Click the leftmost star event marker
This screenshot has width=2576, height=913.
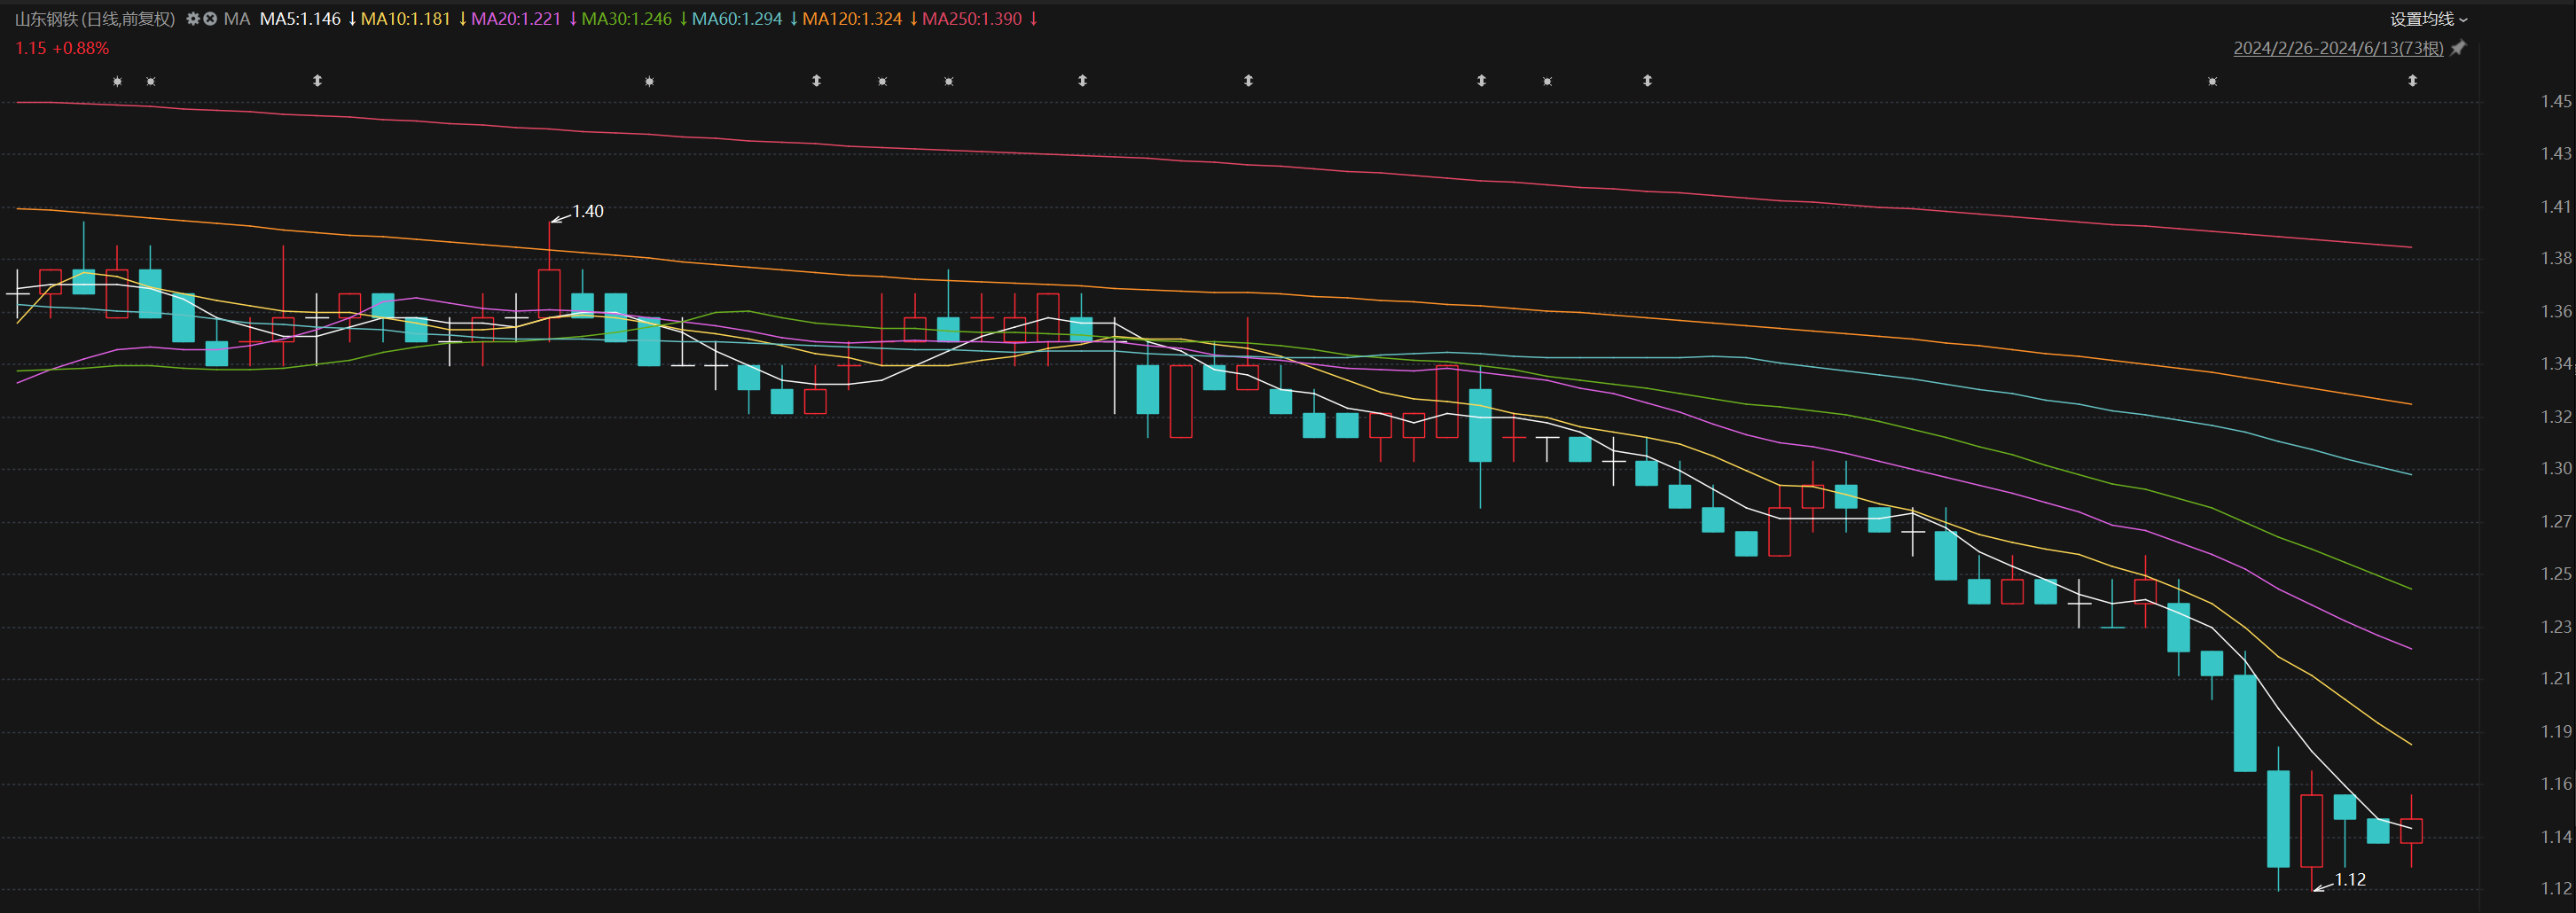pyautogui.click(x=117, y=81)
